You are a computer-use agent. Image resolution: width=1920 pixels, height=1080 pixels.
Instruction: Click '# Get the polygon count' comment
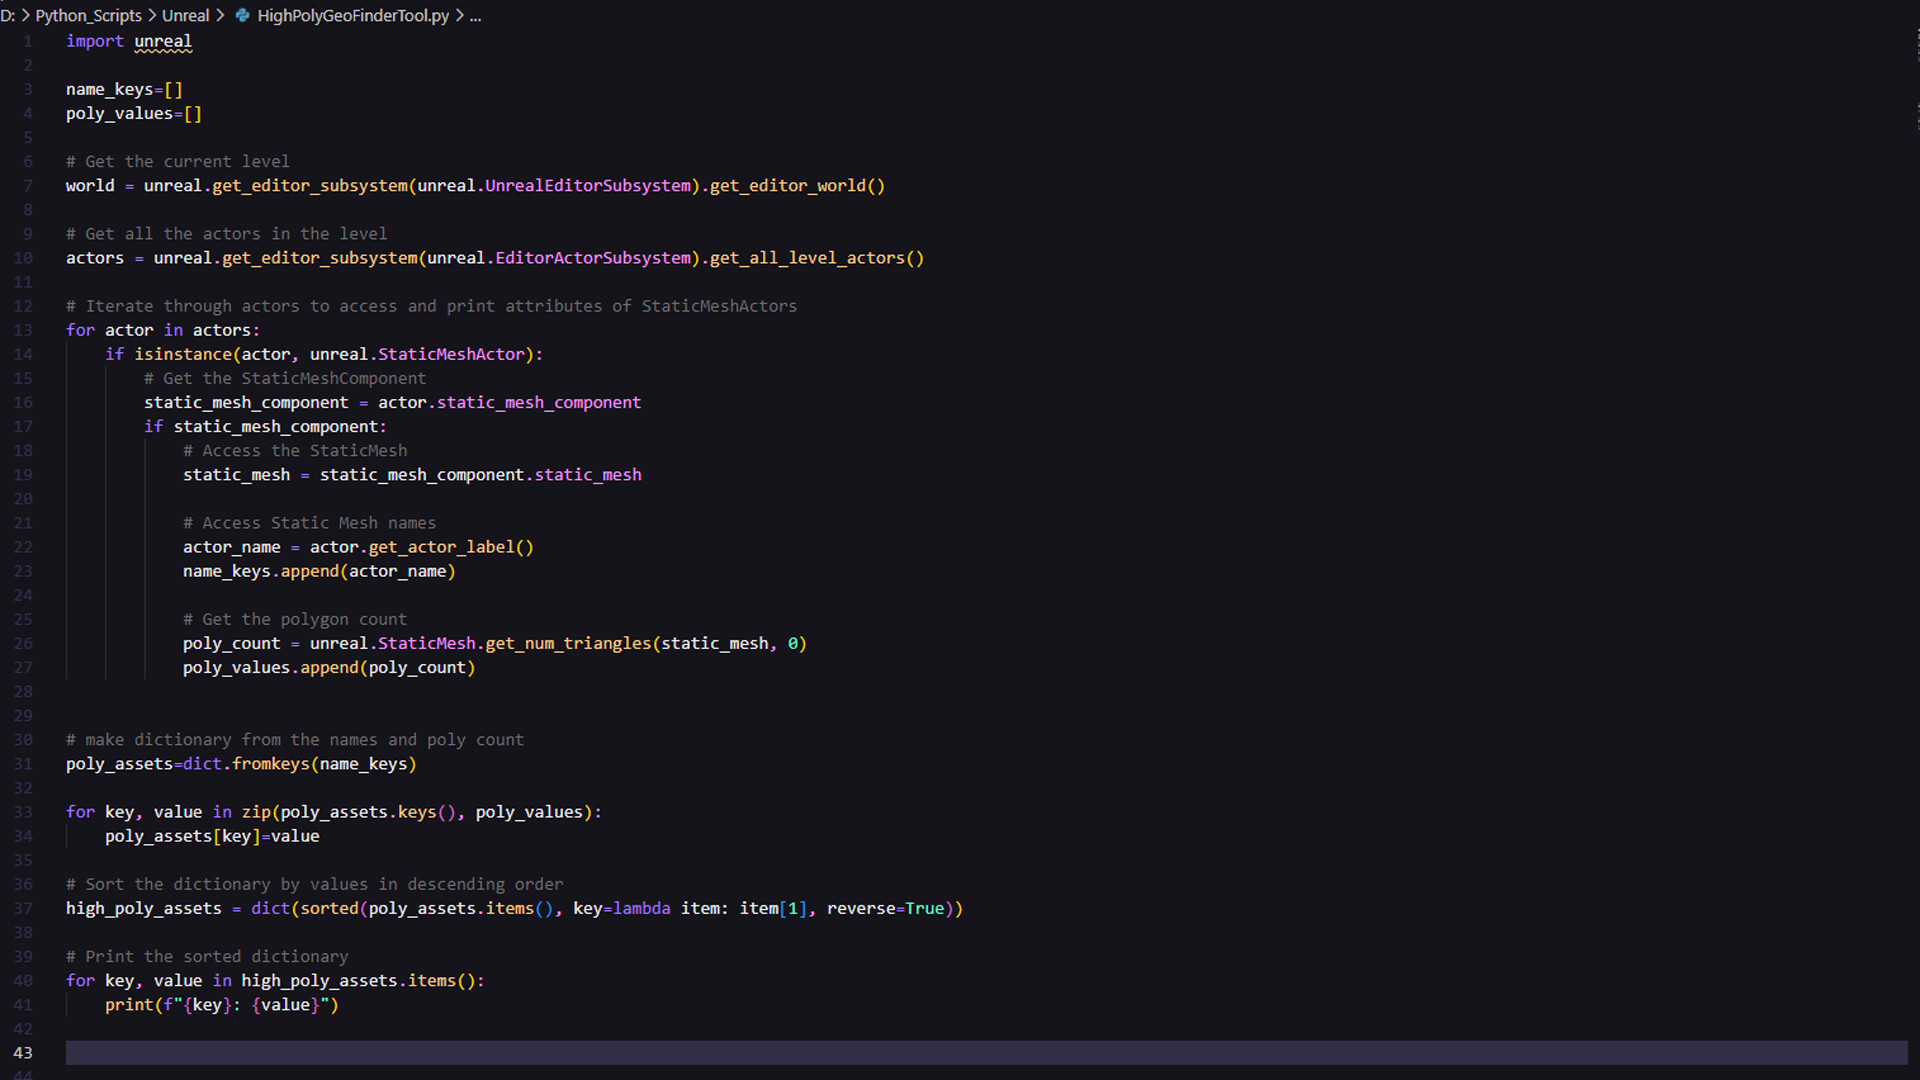tap(295, 619)
